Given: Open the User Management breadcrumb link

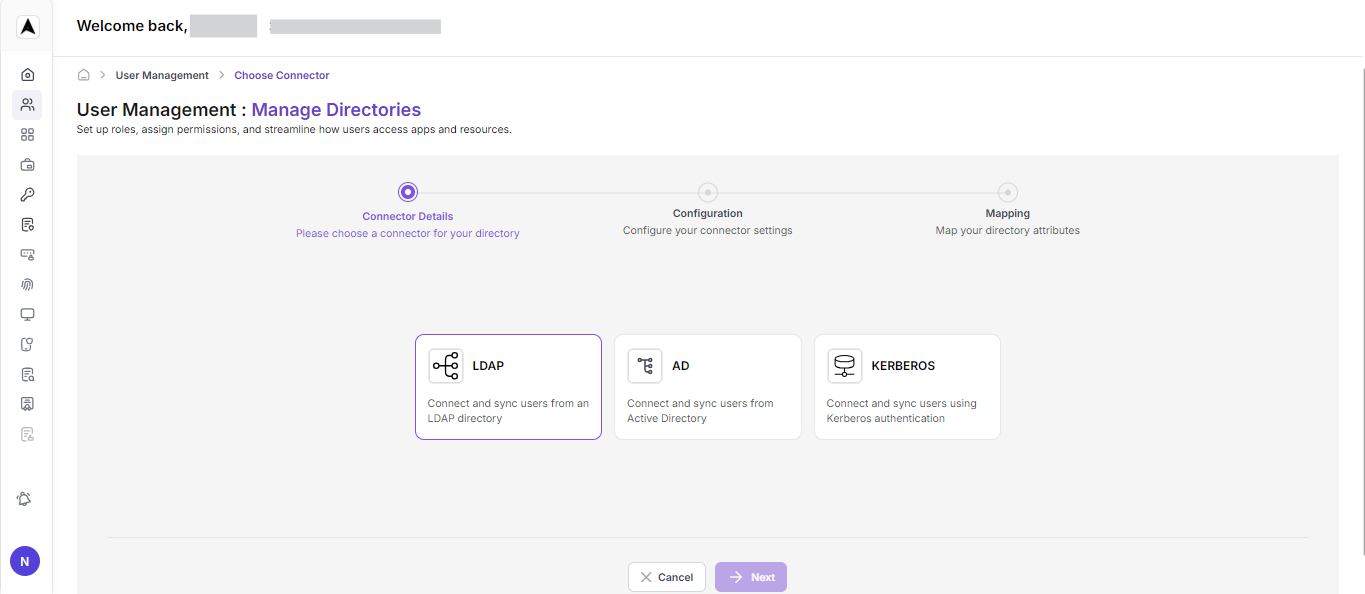Looking at the screenshot, I should (162, 74).
